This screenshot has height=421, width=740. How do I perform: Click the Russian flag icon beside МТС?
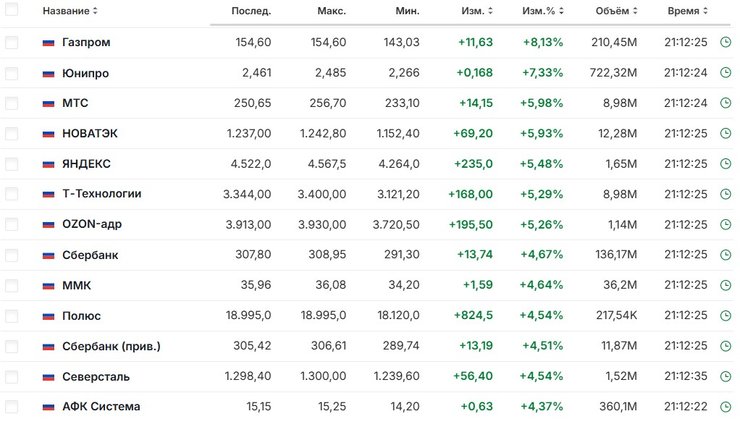tap(48, 104)
